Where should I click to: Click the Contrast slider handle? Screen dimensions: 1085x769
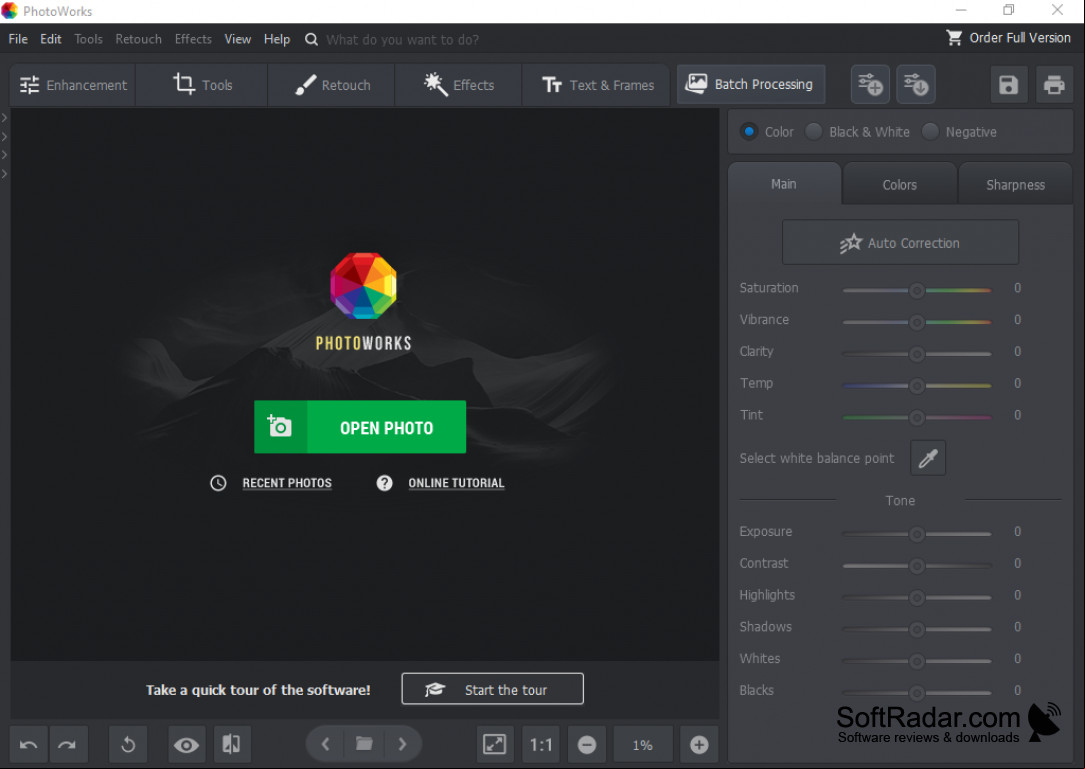tap(917, 566)
